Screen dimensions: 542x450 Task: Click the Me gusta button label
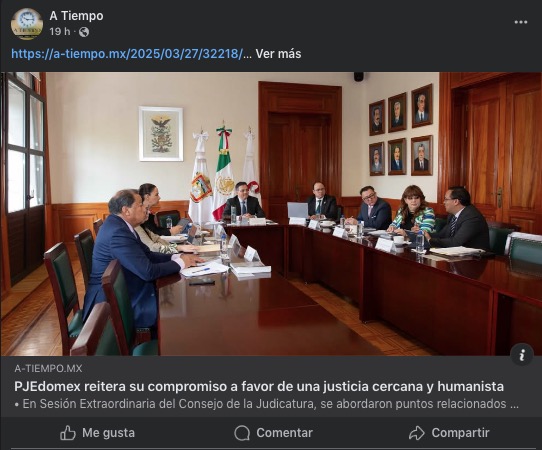point(109,433)
